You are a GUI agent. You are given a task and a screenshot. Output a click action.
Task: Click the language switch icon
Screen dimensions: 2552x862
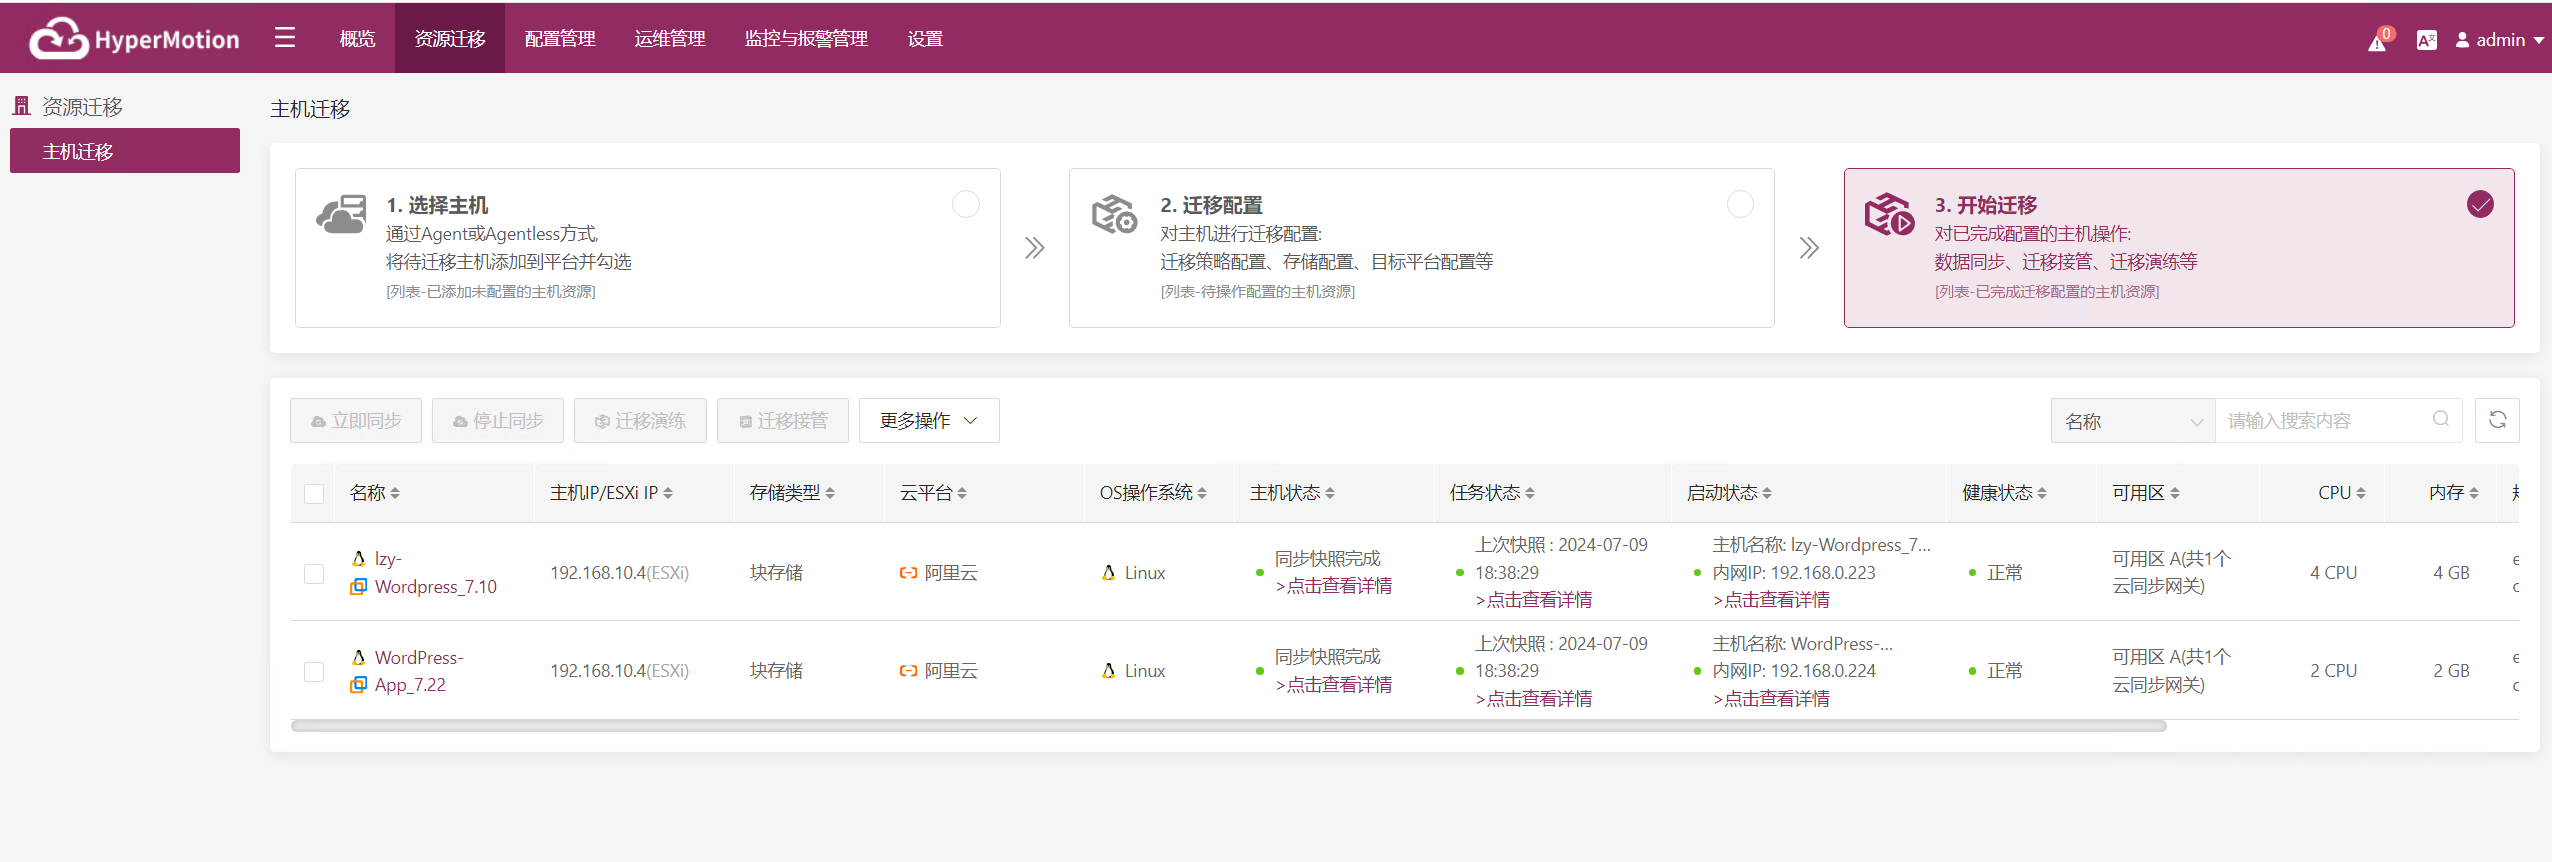pyautogui.click(x=2426, y=40)
